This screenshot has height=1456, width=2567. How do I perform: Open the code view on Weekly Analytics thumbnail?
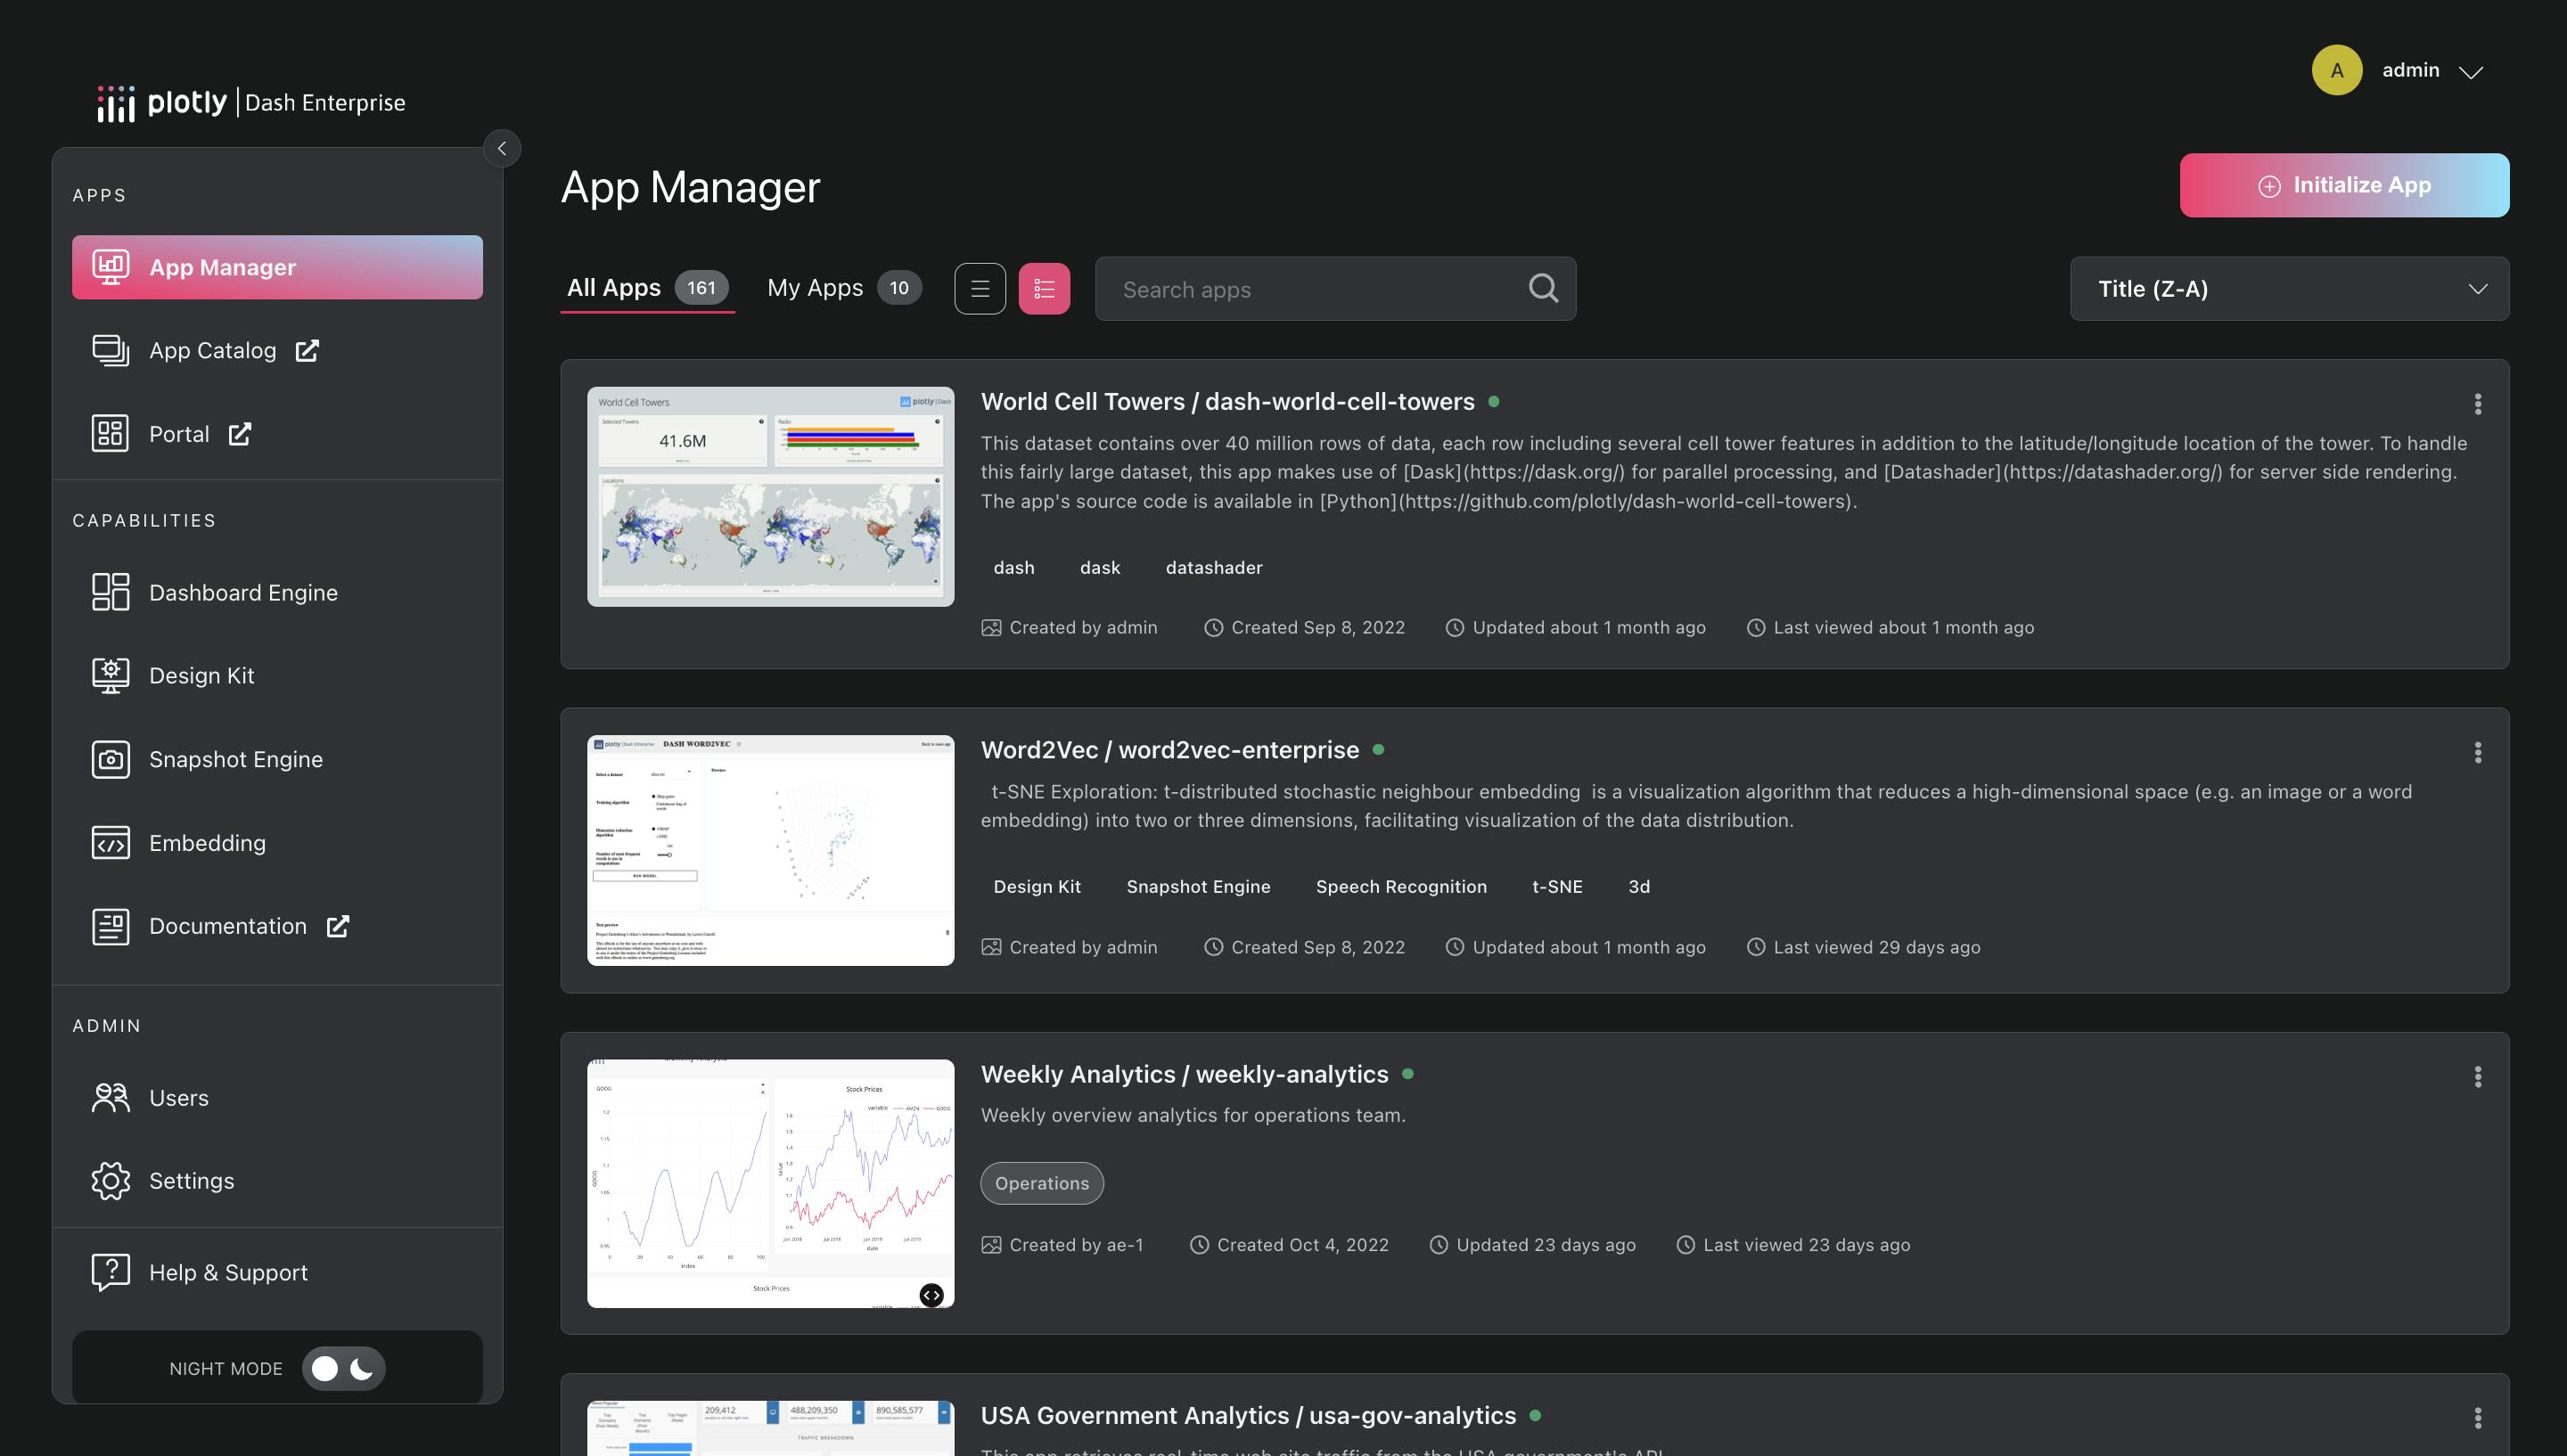[932, 1295]
